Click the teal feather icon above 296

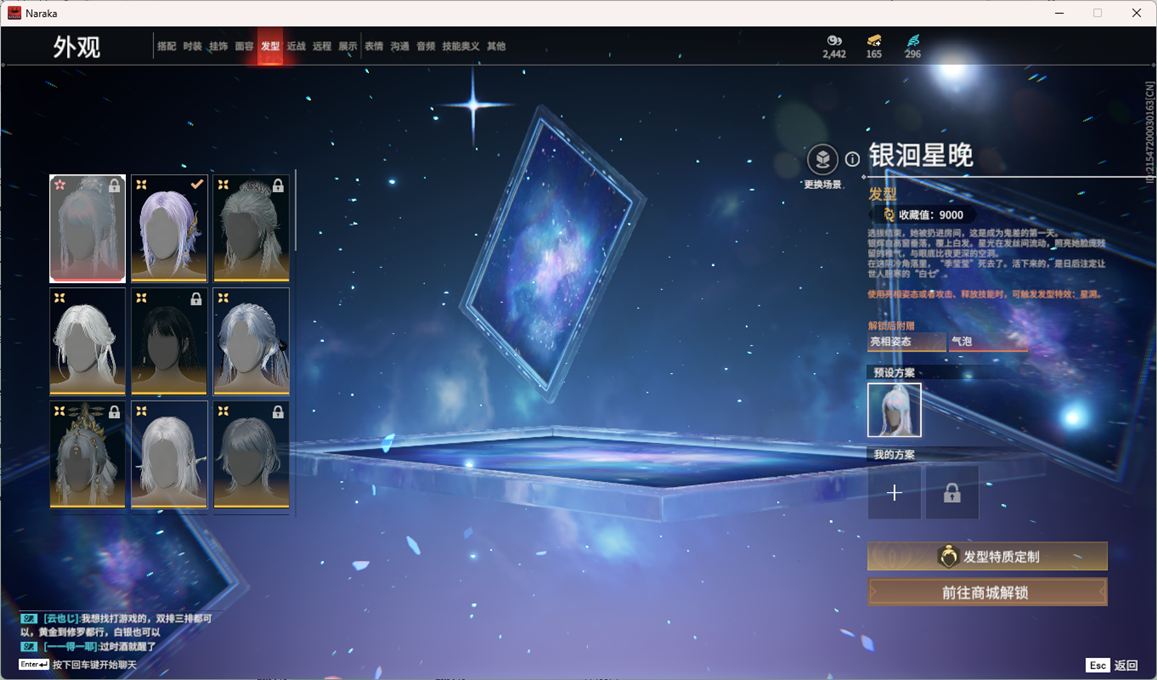pyautogui.click(x=913, y=41)
